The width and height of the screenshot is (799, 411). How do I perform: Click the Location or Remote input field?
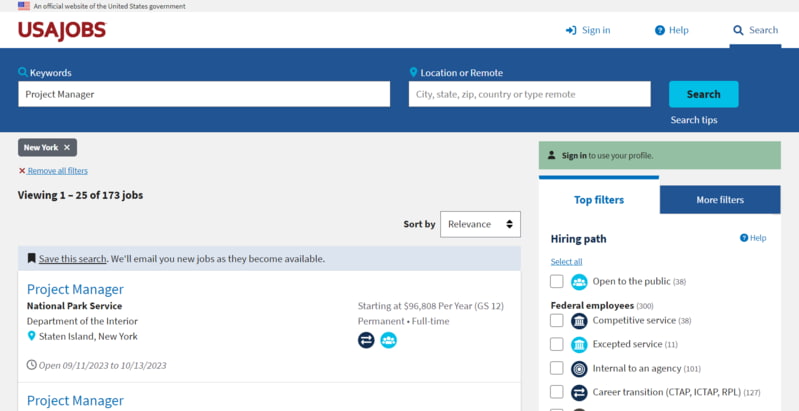click(529, 94)
